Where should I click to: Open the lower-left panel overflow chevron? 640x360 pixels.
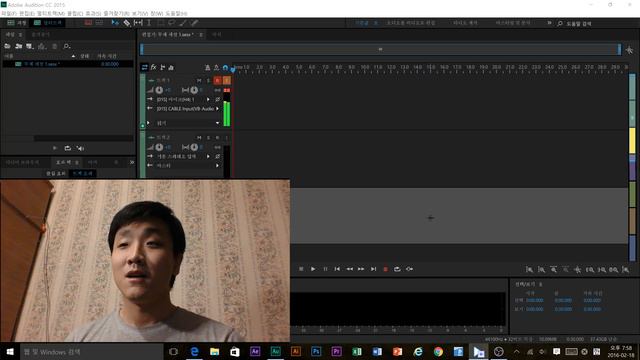click(x=132, y=162)
